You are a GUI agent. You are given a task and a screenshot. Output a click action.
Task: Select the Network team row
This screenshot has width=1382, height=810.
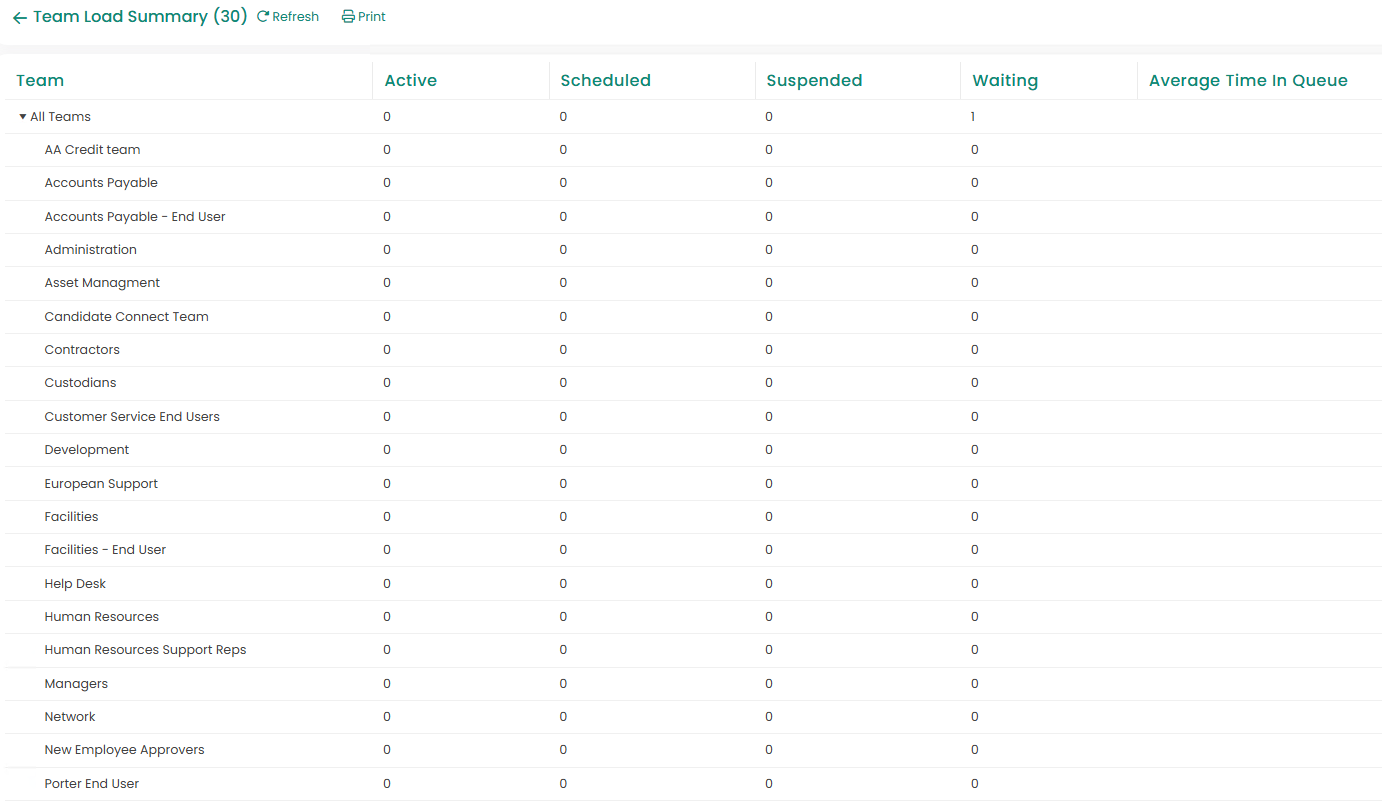pos(70,717)
